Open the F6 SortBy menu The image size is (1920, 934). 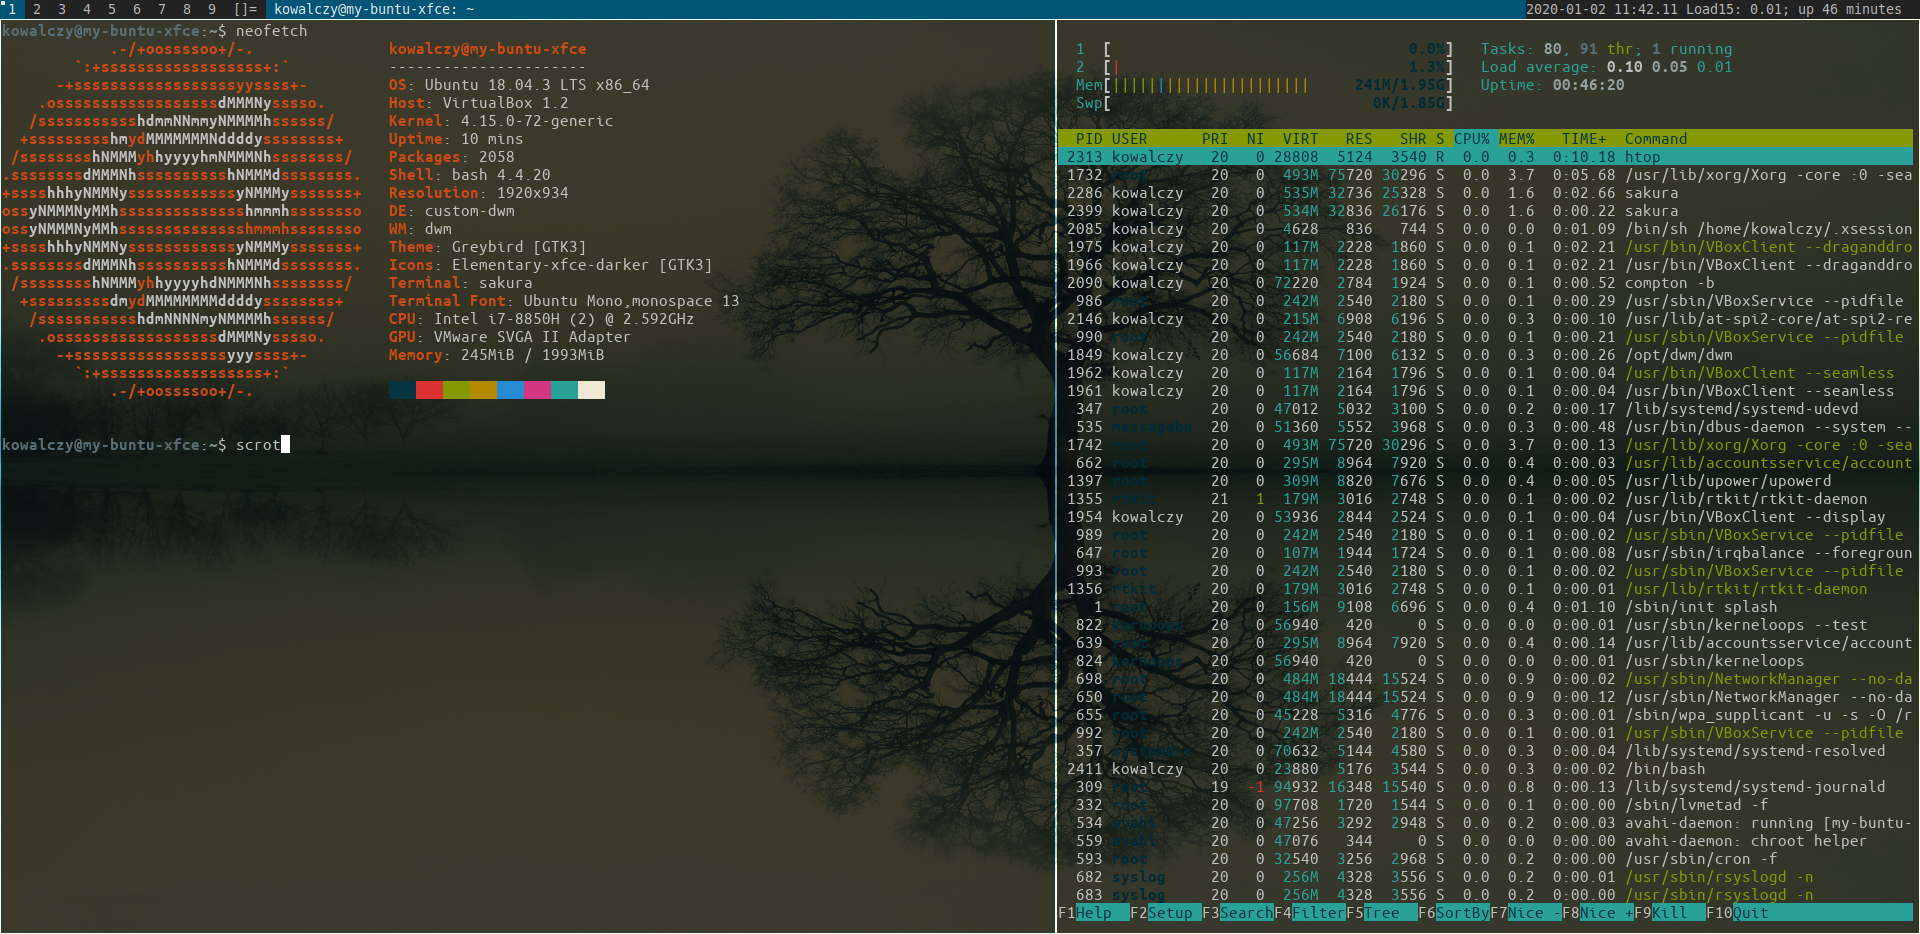[x=1453, y=913]
